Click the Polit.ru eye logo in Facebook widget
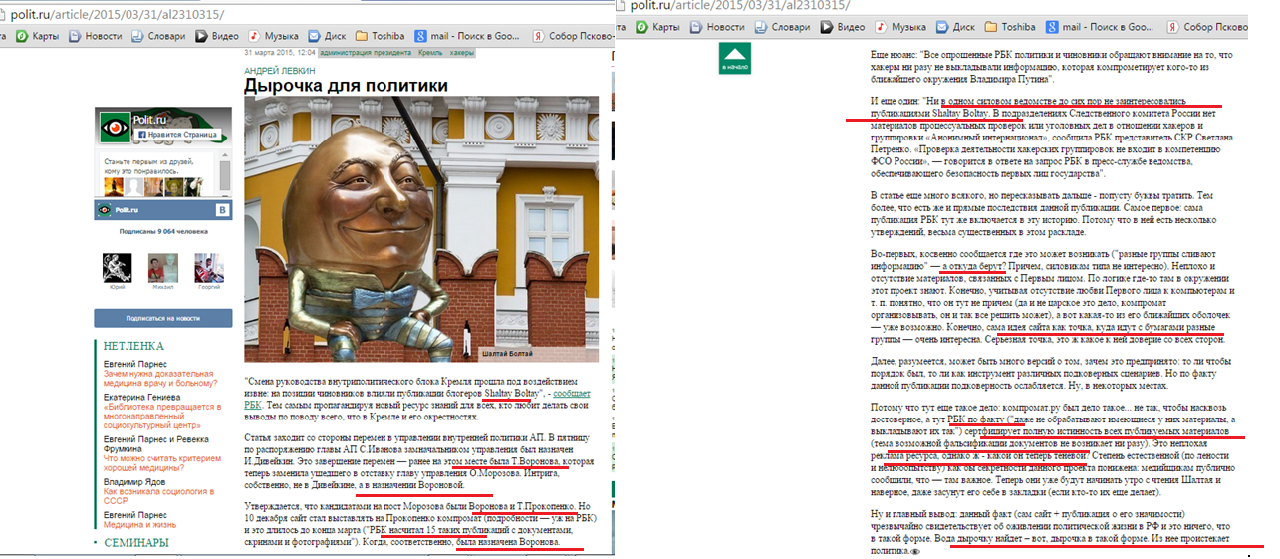Screen dimensions: 1280x559 (x=115, y=127)
